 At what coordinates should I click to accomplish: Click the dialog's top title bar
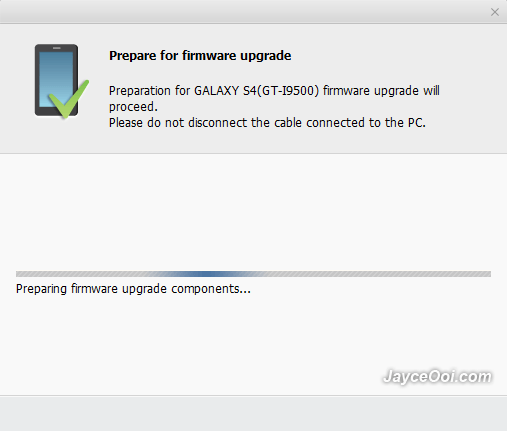click(x=243, y=12)
